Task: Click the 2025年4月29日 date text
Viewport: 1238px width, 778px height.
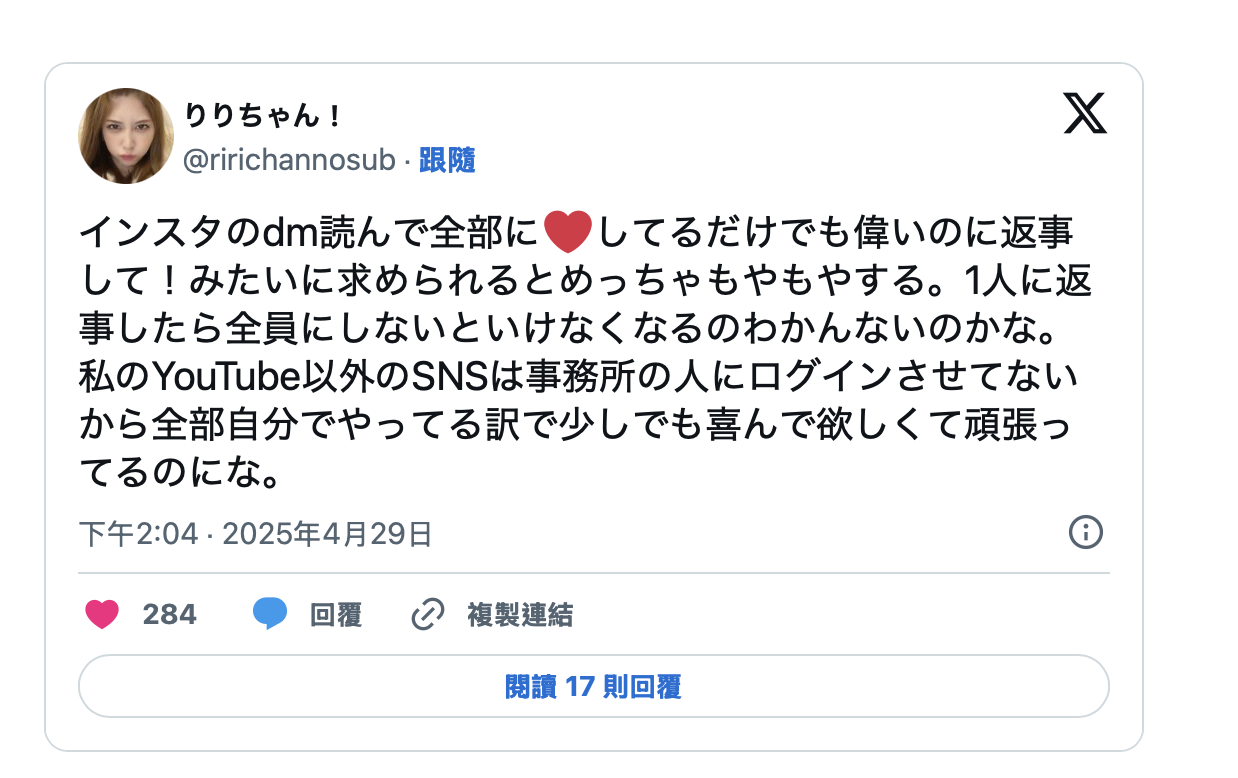Action: click(327, 534)
